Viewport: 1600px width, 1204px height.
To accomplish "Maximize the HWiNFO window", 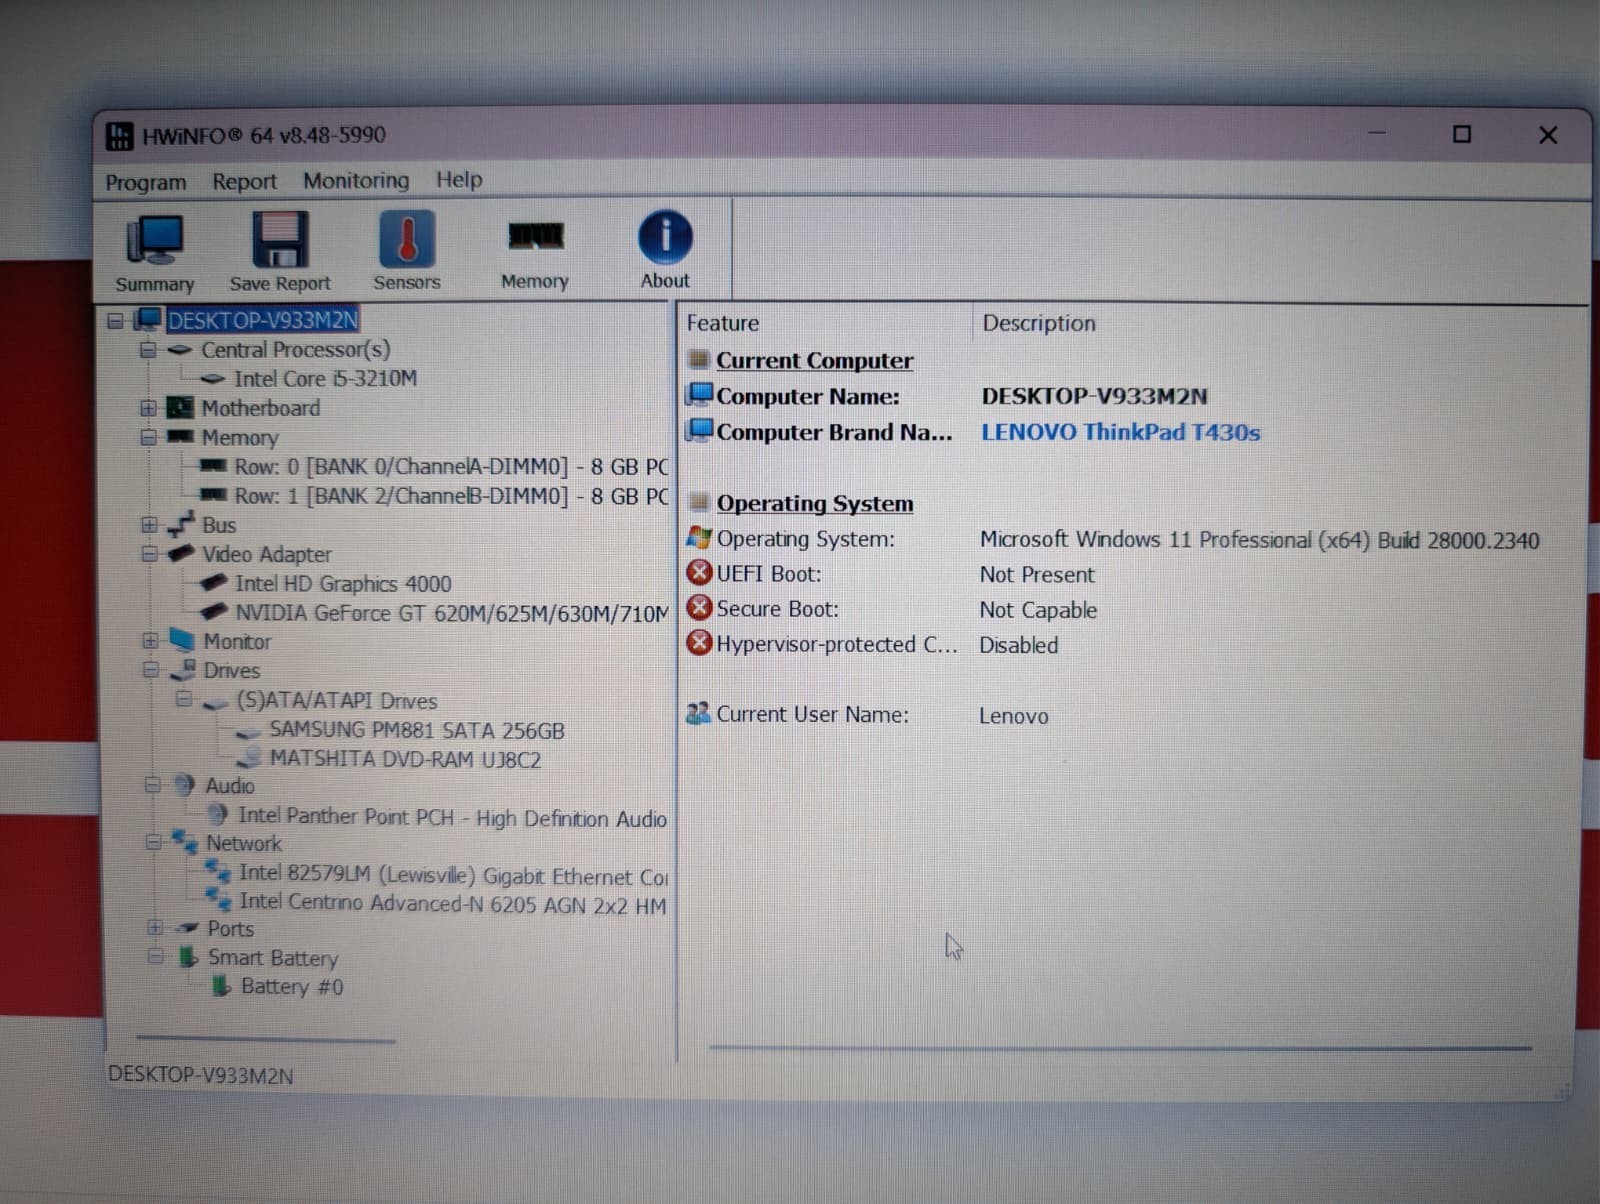I will 1462,134.
